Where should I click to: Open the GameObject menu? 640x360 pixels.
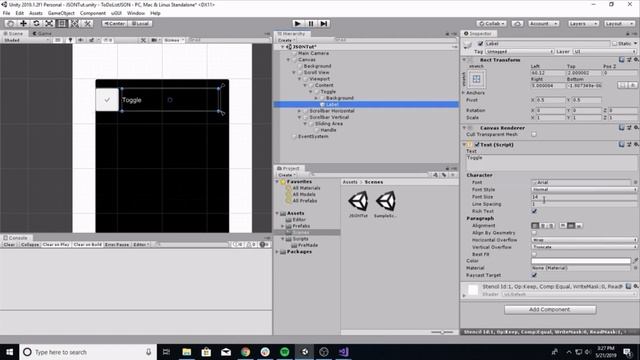[x=61, y=13]
